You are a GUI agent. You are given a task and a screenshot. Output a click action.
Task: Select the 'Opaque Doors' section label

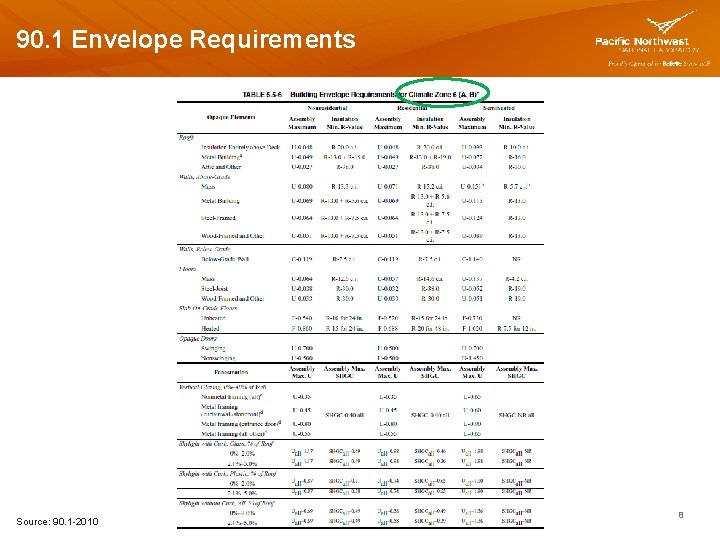[198, 339]
